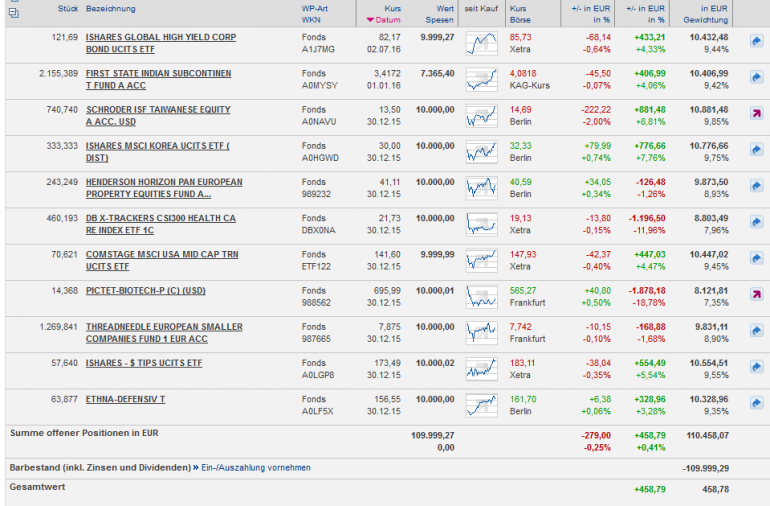Image resolution: width=770 pixels, height=506 pixels.
Task: Open chart thumbnail for First State Indian Subcontinent
Action: pyautogui.click(x=481, y=80)
